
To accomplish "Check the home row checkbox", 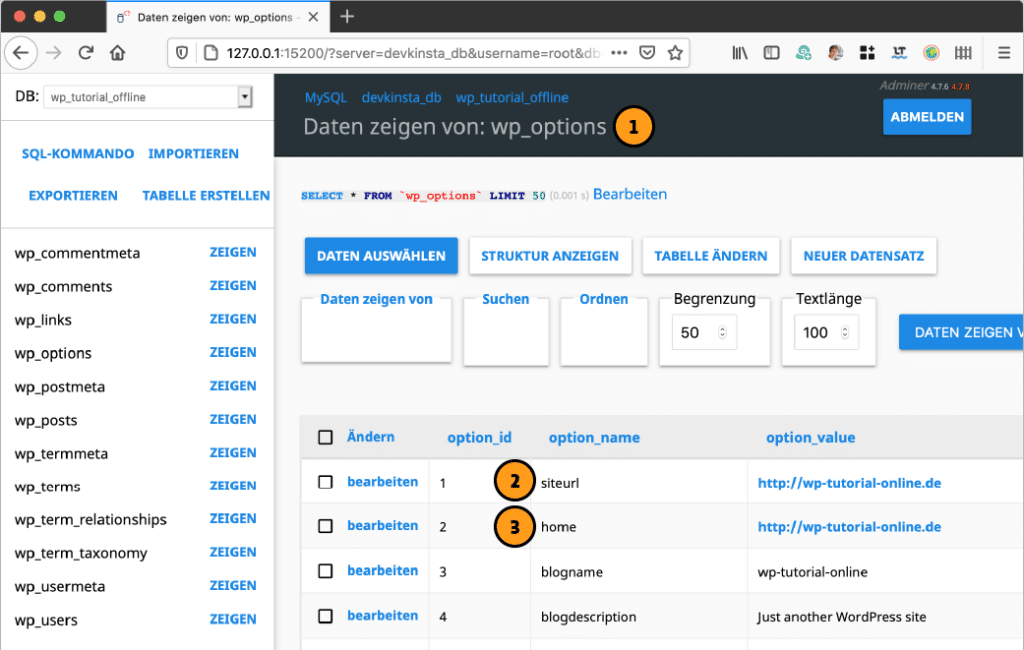I will tap(325, 526).
